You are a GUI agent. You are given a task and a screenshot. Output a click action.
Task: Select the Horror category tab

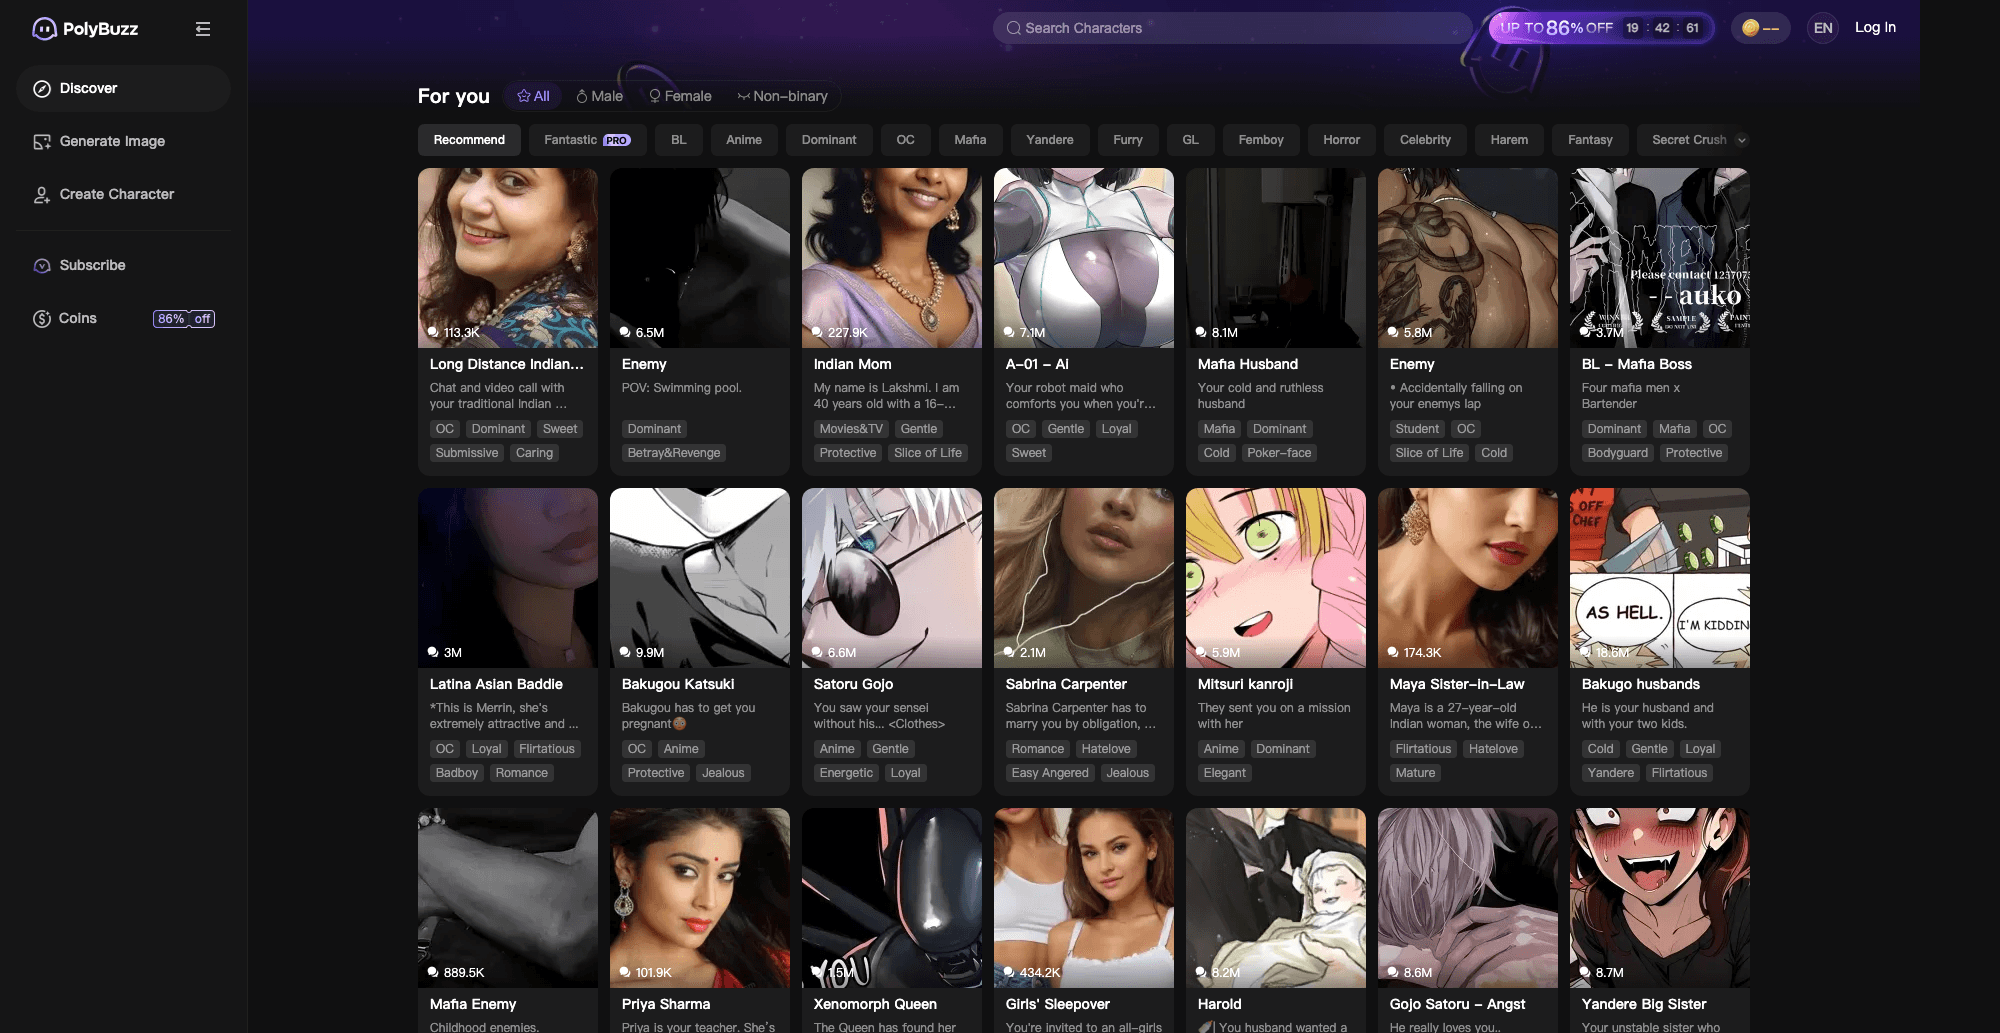[x=1342, y=140]
